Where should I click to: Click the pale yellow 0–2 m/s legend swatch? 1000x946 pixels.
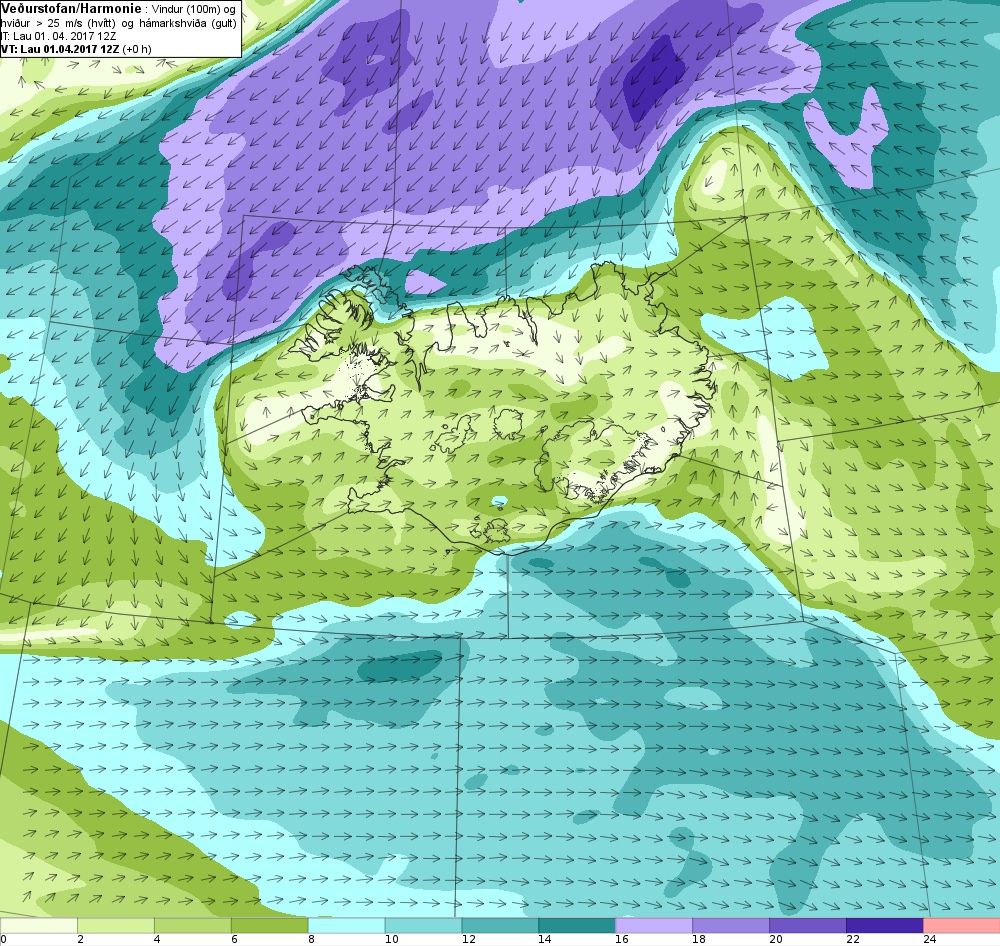[39, 925]
